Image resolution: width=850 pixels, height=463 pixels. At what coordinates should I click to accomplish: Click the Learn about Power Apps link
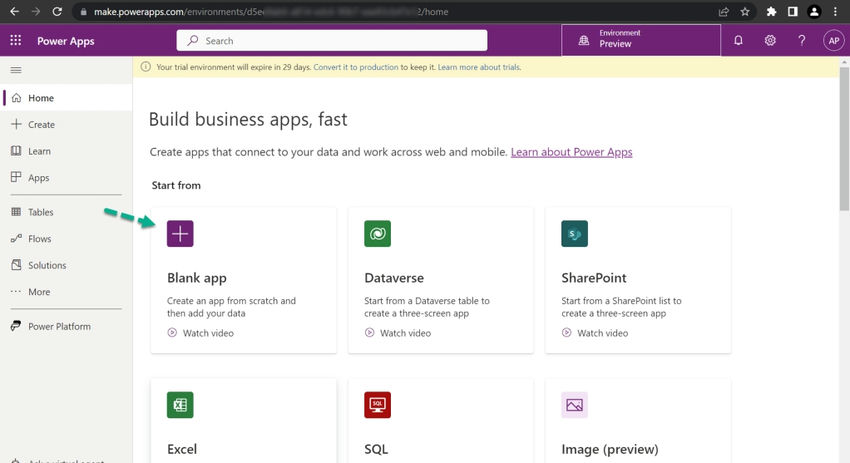coord(571,152)
